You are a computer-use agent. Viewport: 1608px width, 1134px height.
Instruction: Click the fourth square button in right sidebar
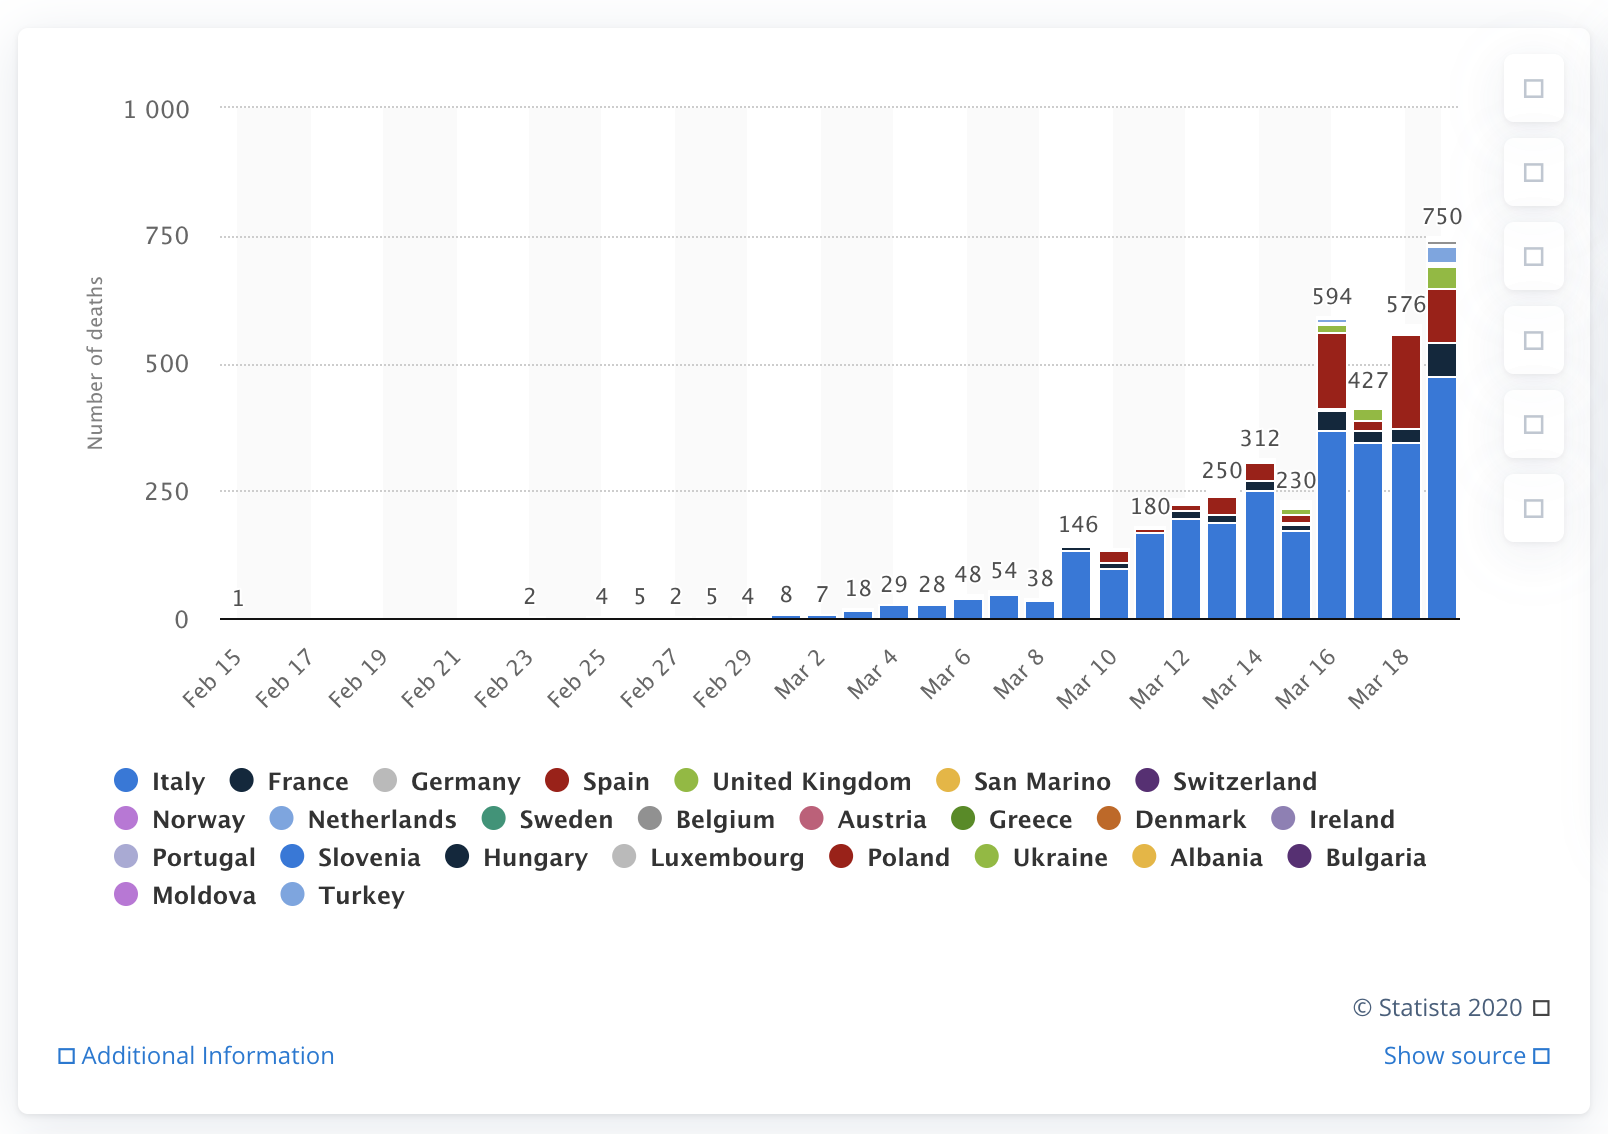1533,341
